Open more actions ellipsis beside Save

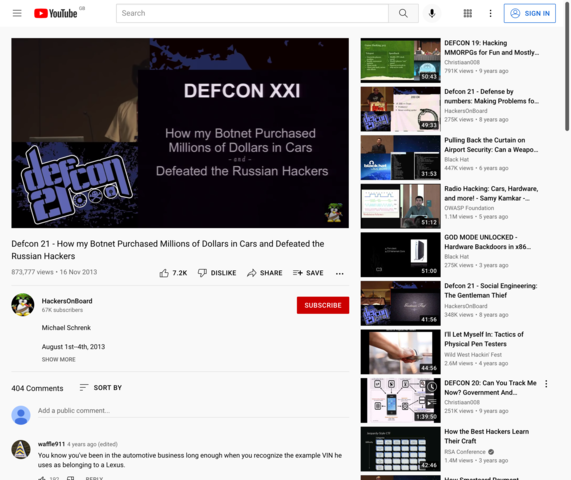[339, 273]
